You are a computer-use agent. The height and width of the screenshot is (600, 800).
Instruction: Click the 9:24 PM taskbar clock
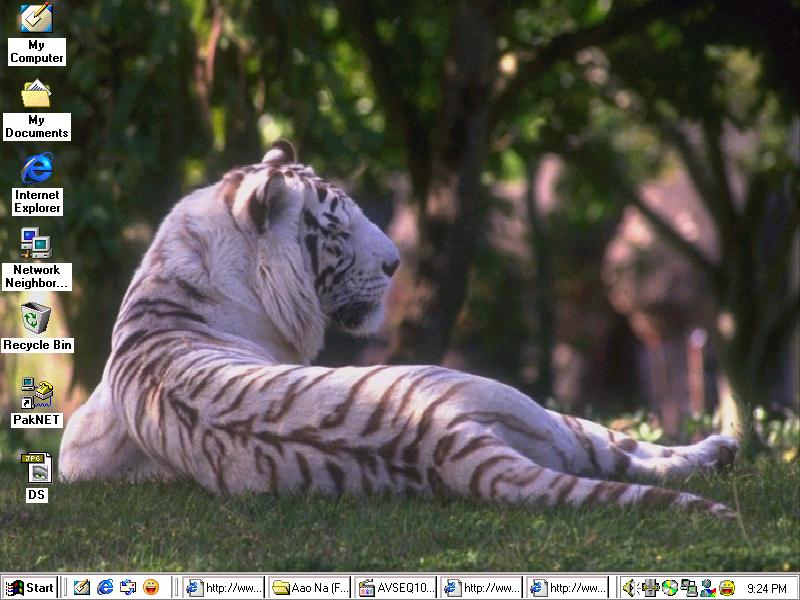point(766,588)
